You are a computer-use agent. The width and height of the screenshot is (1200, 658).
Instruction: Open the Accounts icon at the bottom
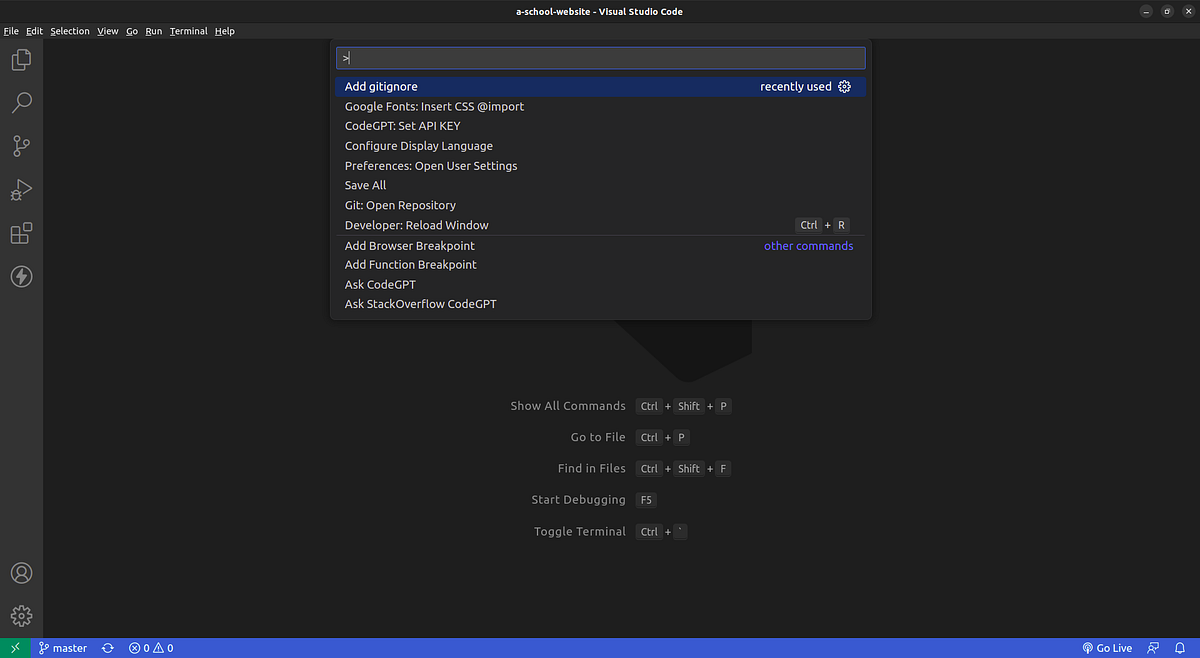point(22,573)
